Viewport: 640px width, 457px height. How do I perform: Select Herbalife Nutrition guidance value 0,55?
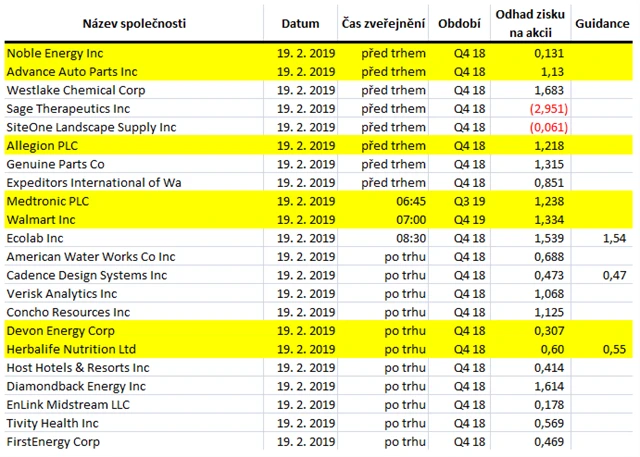614,349
